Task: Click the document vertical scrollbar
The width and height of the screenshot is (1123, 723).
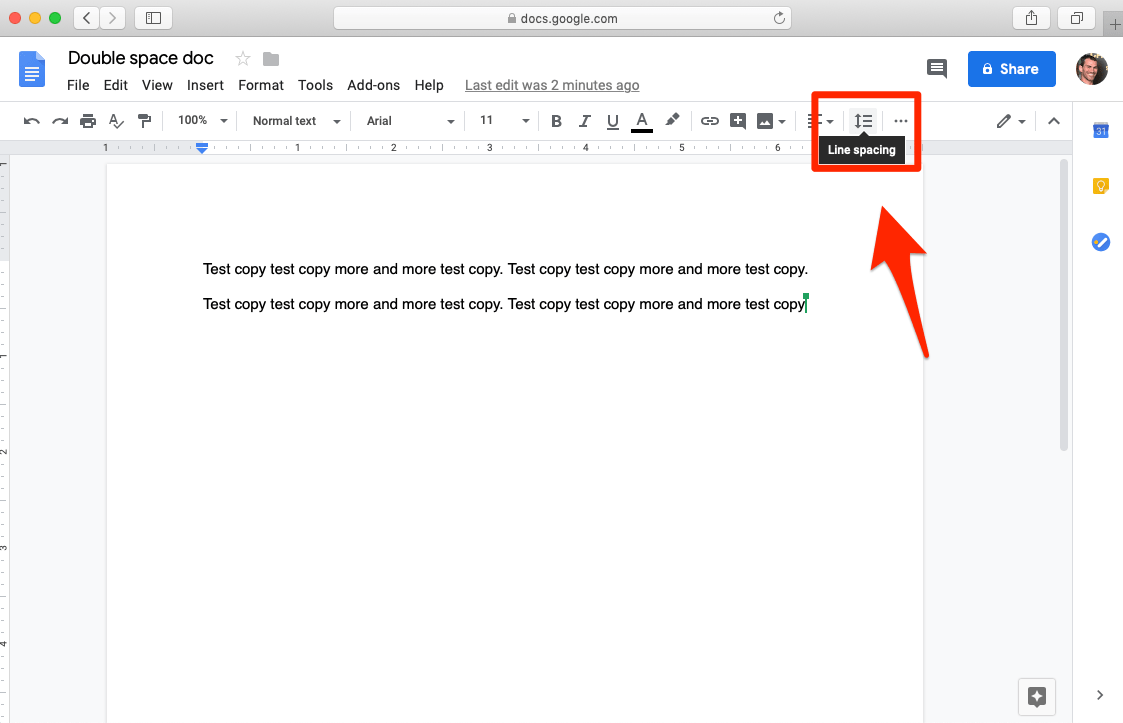Action: pyautogui.click(x=1064, y=305)
